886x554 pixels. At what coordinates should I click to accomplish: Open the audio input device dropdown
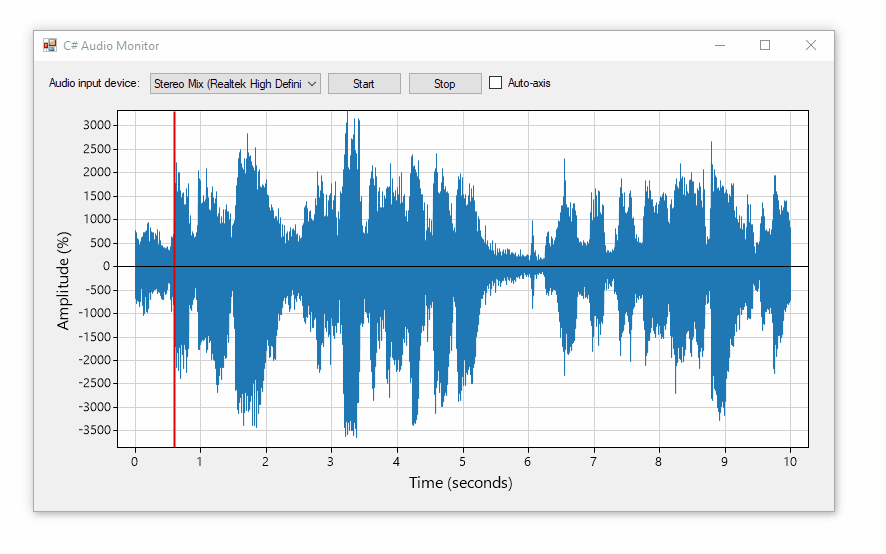(x=235, y=84)
